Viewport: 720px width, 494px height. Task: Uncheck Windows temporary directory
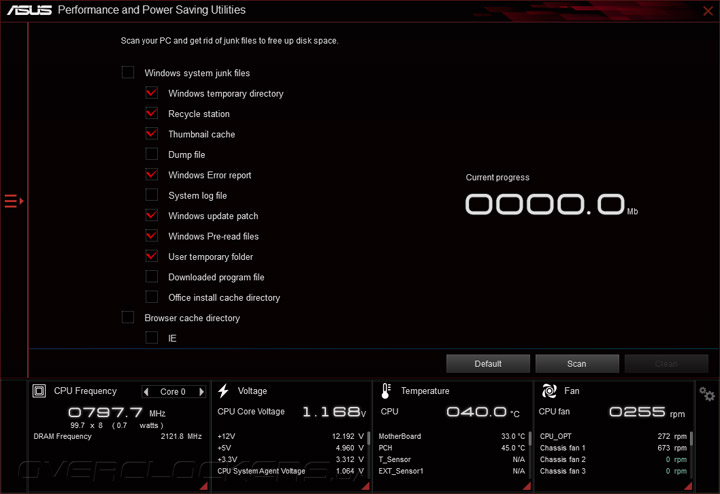pyautogui.click(x=152, y=93)
